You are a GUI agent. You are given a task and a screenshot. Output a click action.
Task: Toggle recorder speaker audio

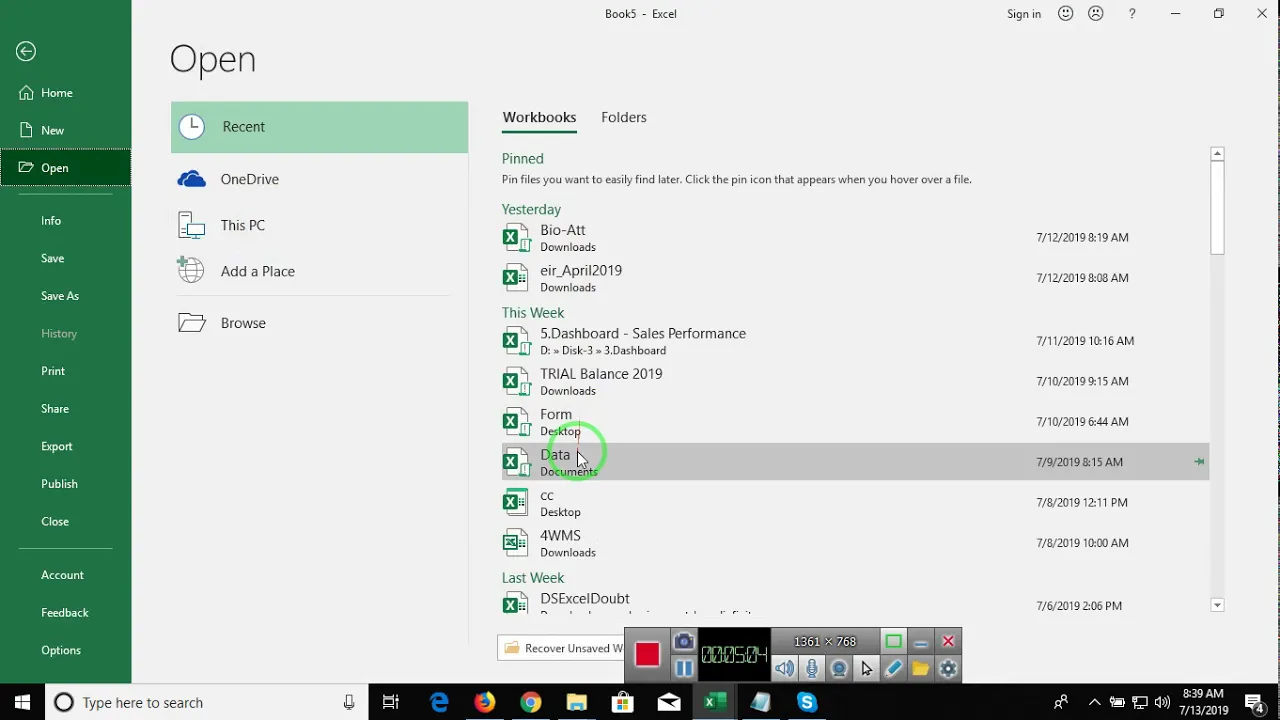point(785,669)
